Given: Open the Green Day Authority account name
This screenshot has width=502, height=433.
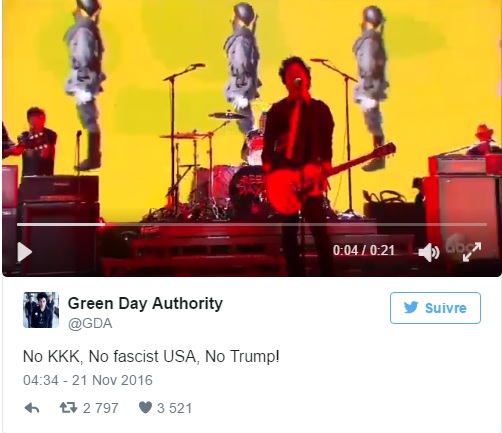Looking at the screenshot, I should [x=145, y=304].
